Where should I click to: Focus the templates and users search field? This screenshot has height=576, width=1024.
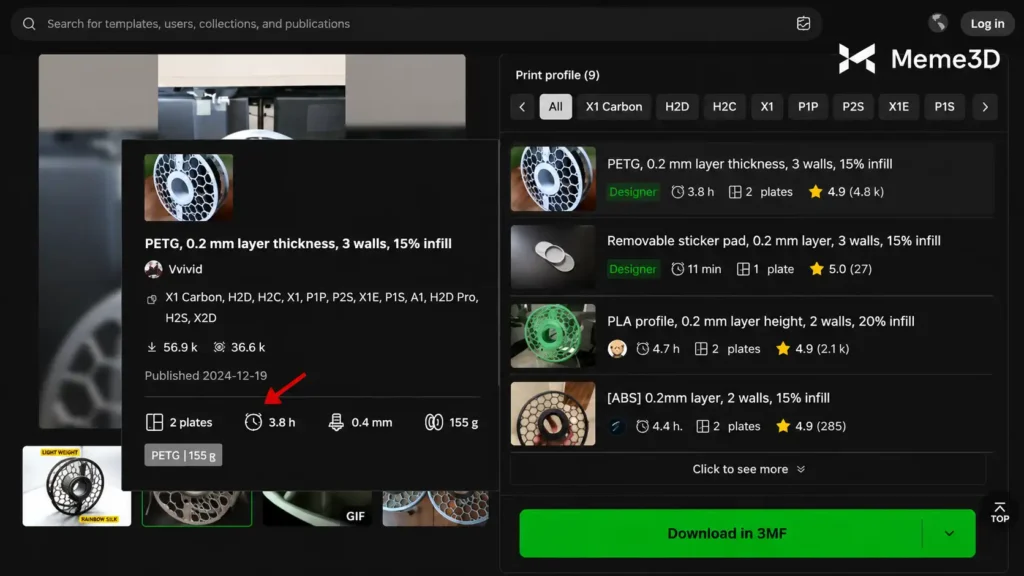[415, 24]
